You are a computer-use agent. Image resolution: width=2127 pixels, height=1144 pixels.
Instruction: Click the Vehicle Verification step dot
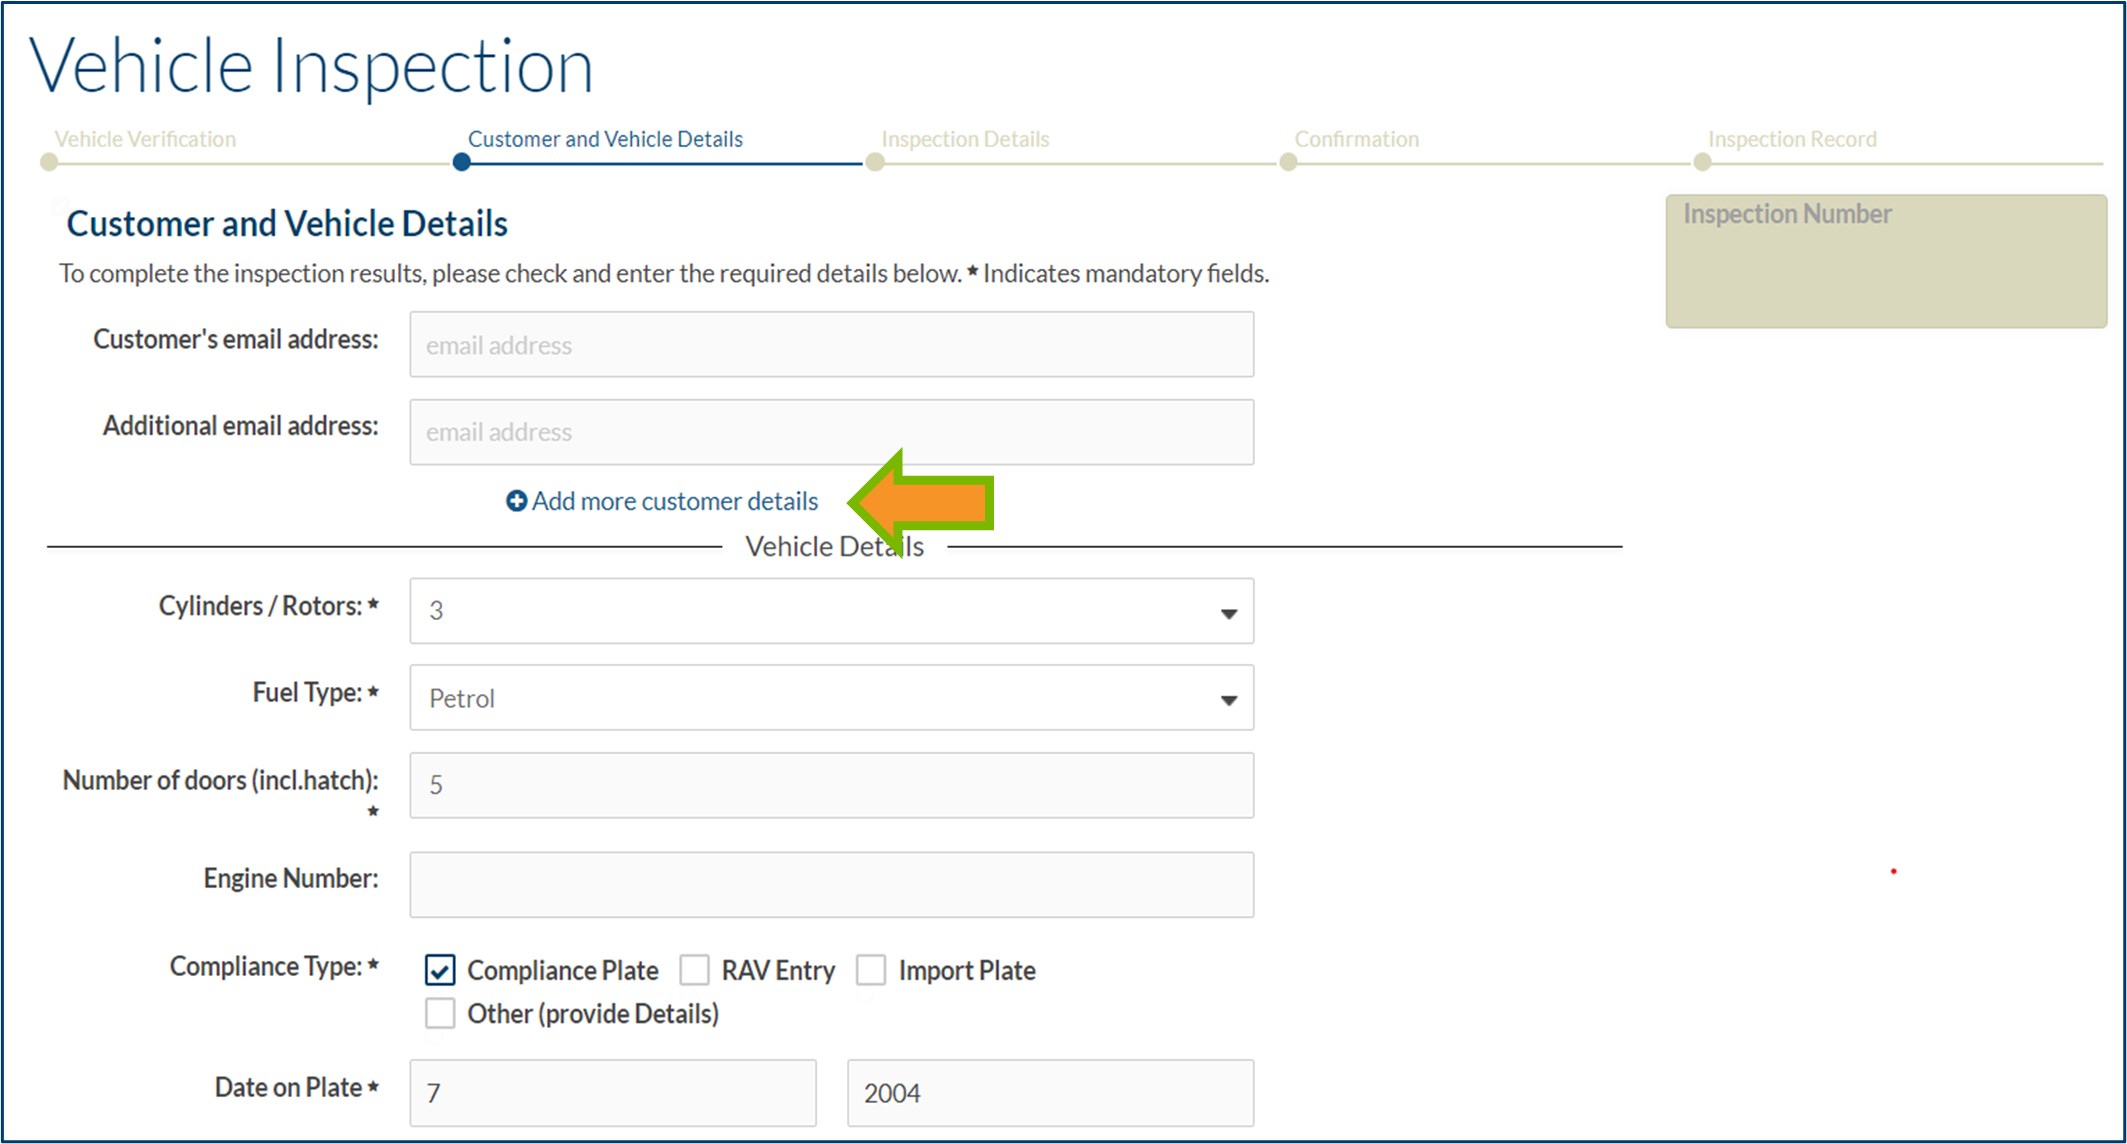click(x=48, y=162)
